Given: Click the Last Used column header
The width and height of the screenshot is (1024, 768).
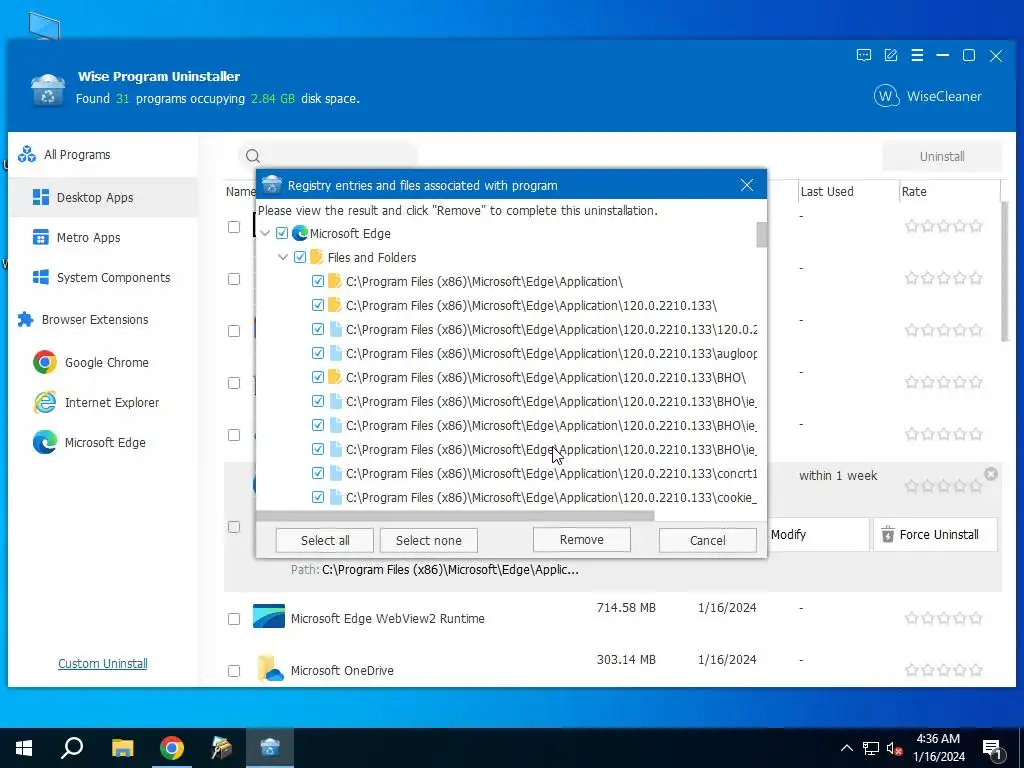Looking at the screenshot, I should tap(827, 191).
